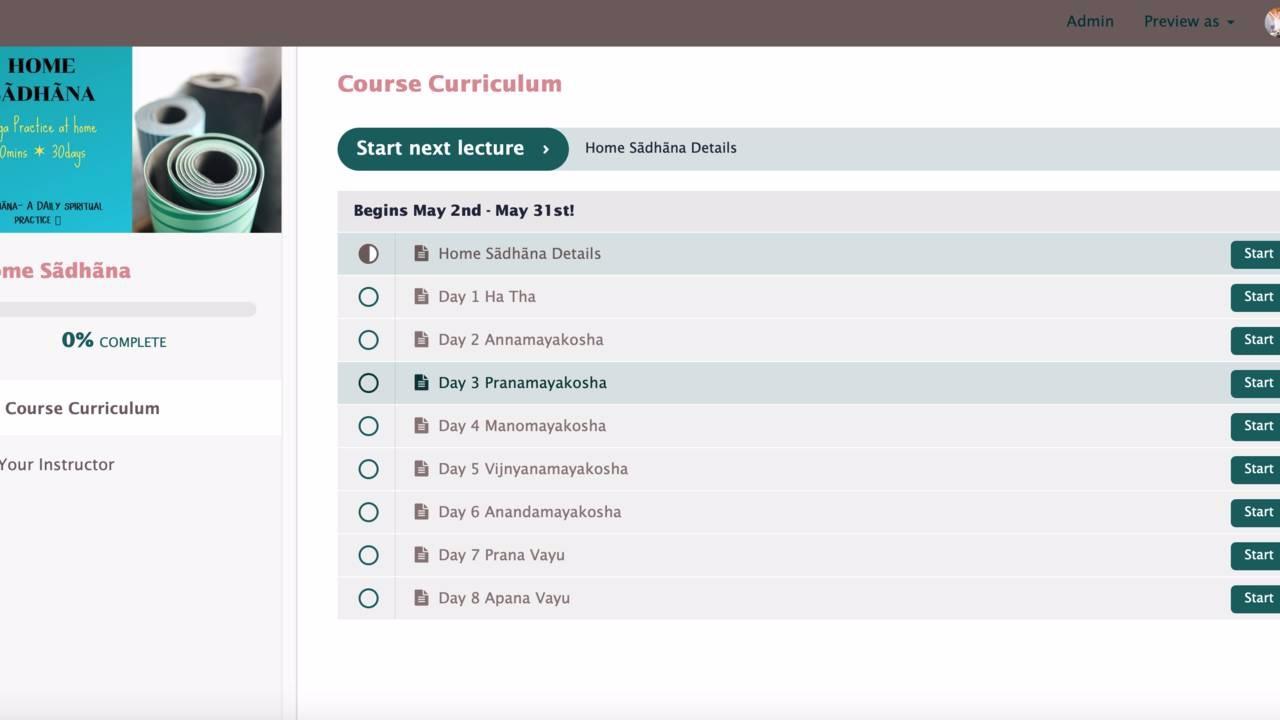Click the document icon for Day 5 Vijnyanamayakosha

(x=421, y=469)
